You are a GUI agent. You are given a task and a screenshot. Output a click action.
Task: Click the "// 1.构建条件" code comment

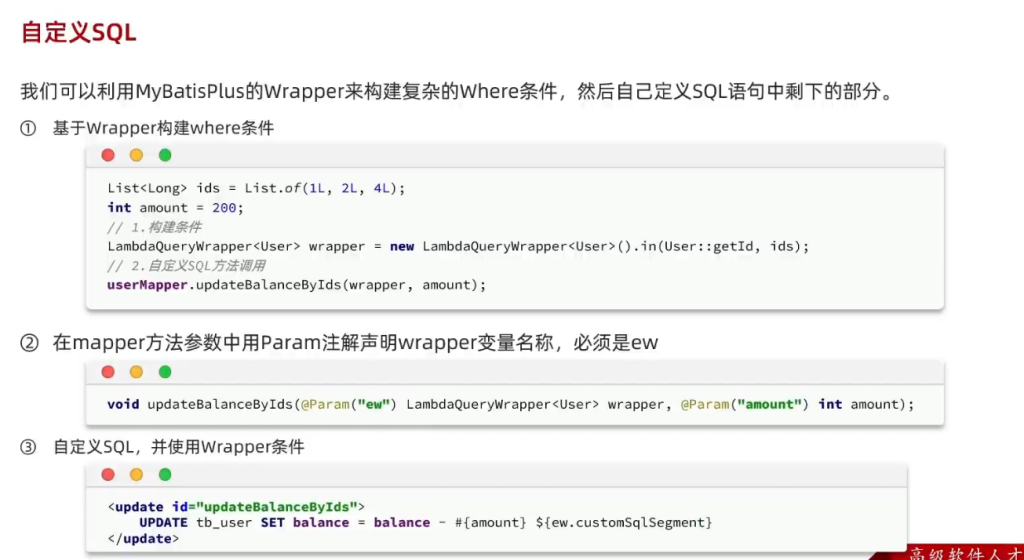[x=154, y=227]
